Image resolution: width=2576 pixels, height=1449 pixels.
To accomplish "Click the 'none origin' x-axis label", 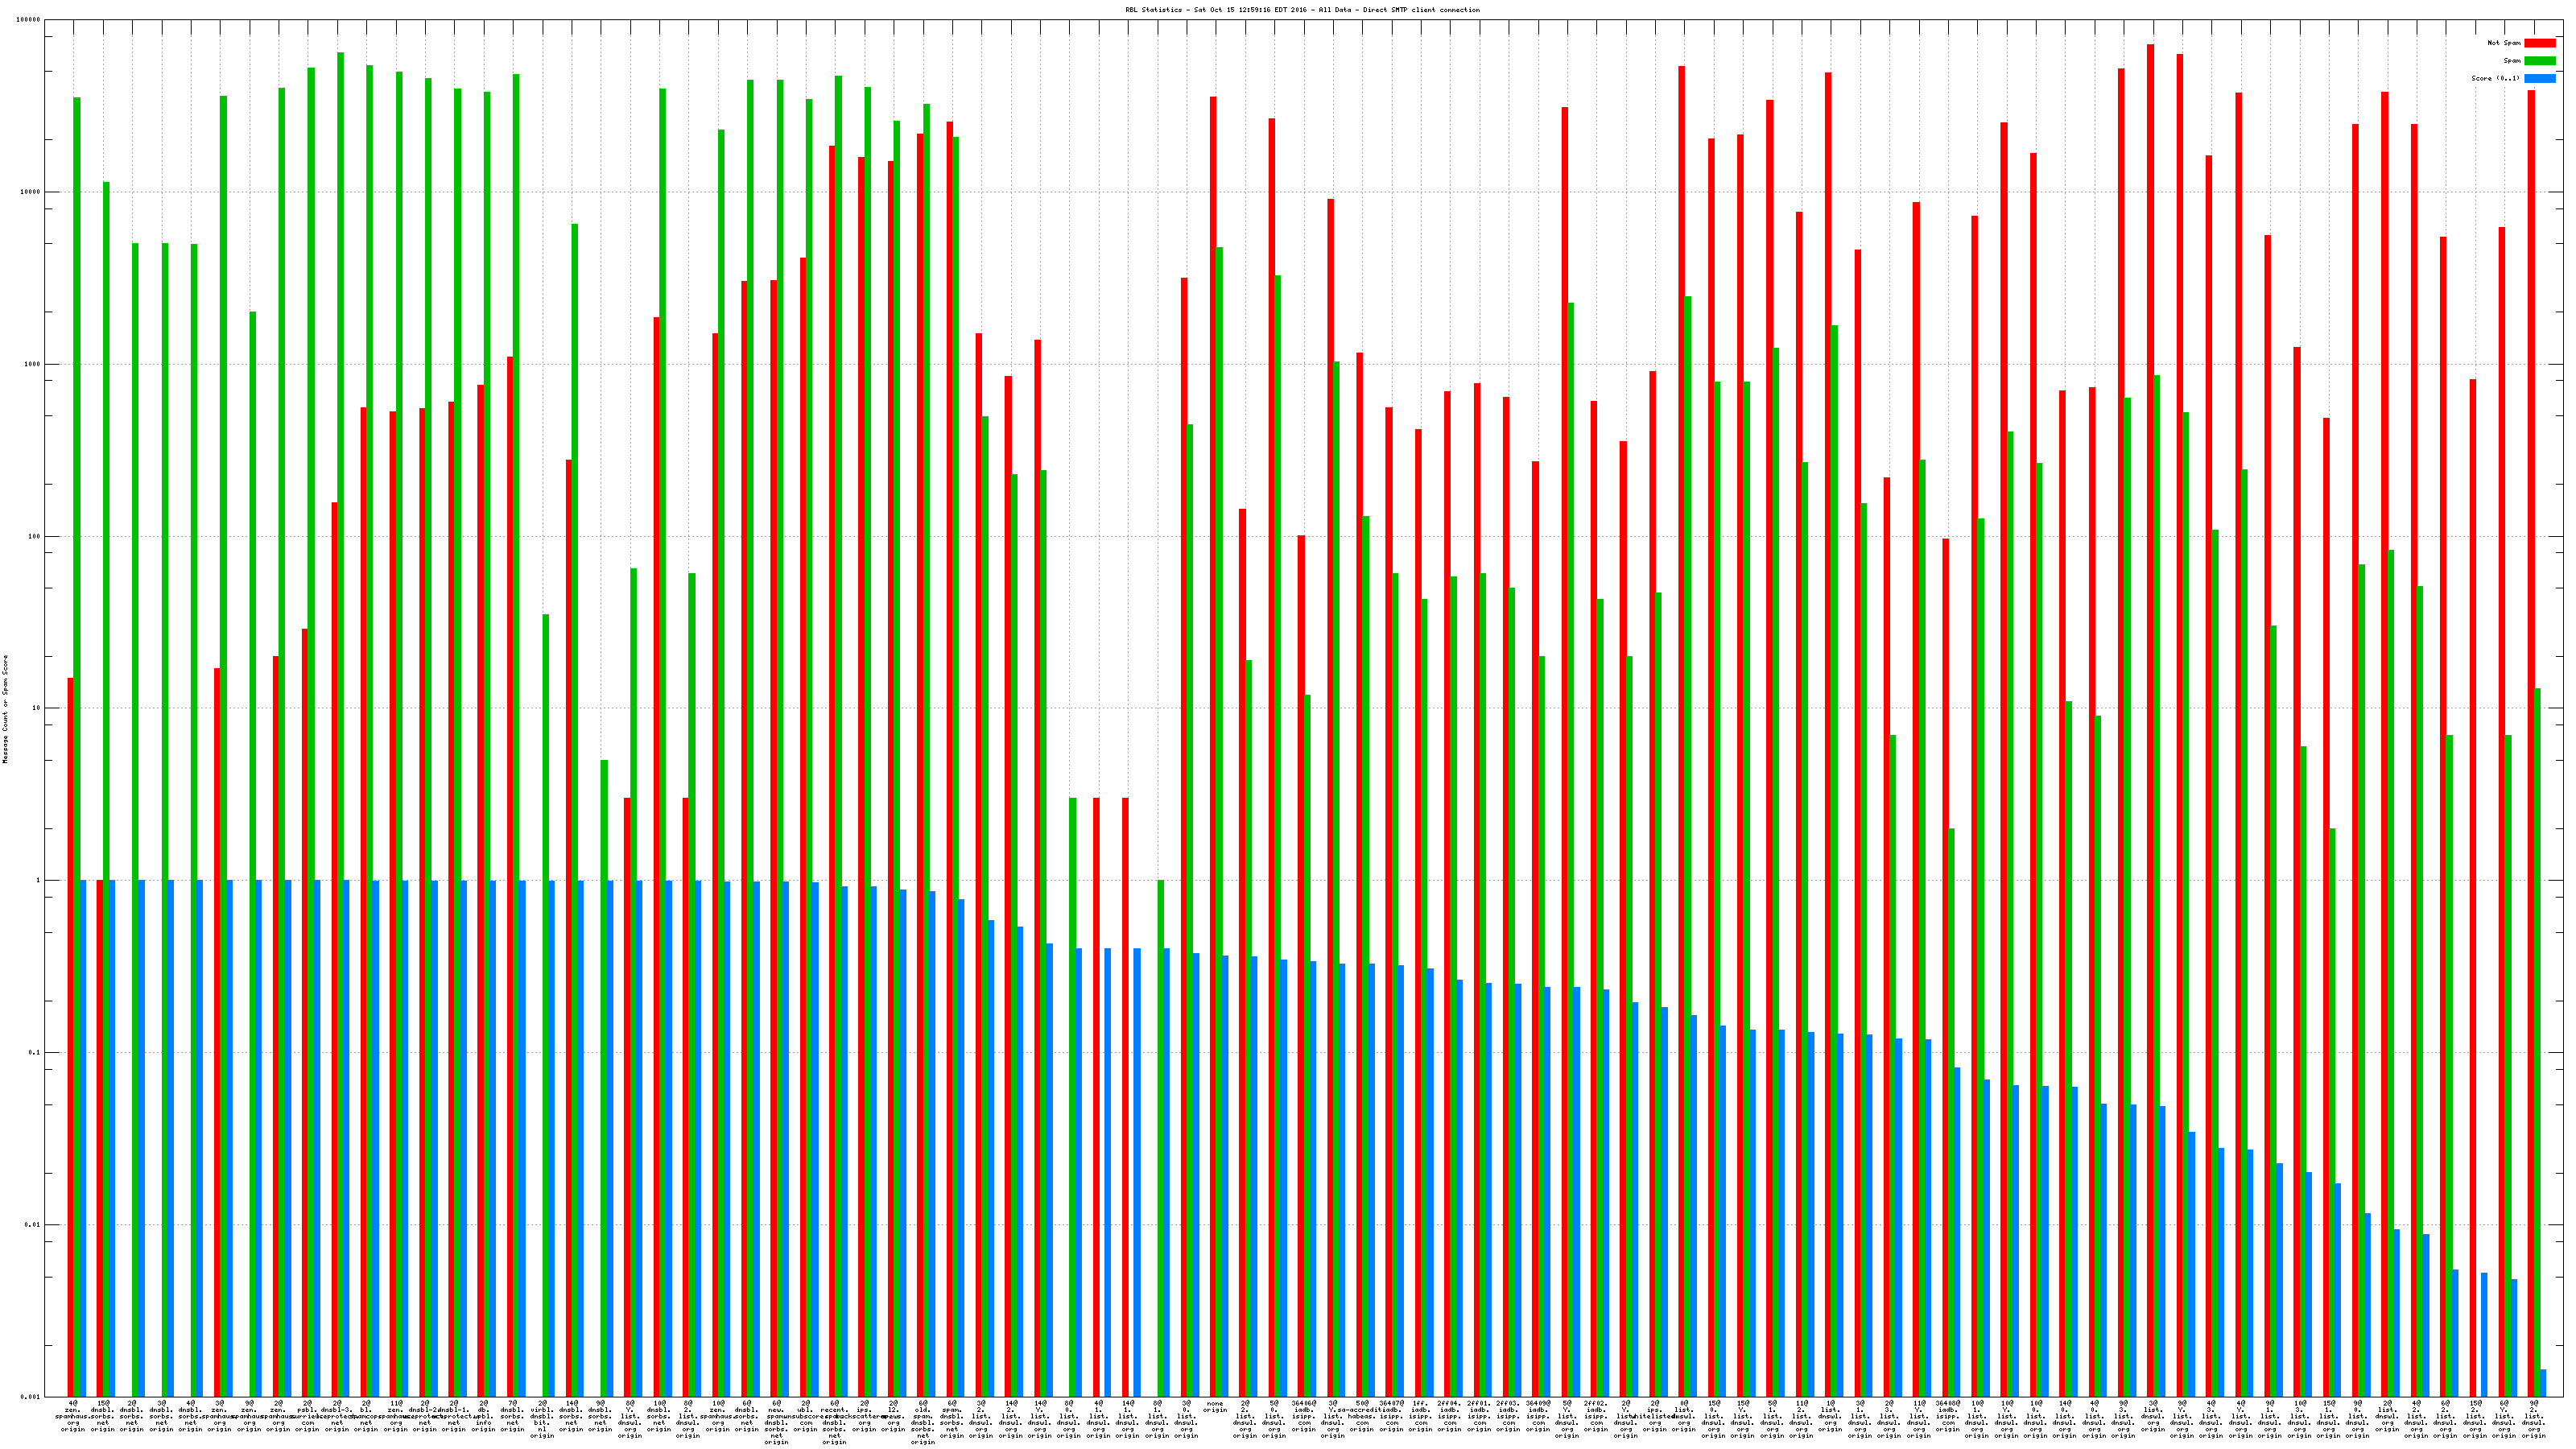I will coord(1216,1407).
